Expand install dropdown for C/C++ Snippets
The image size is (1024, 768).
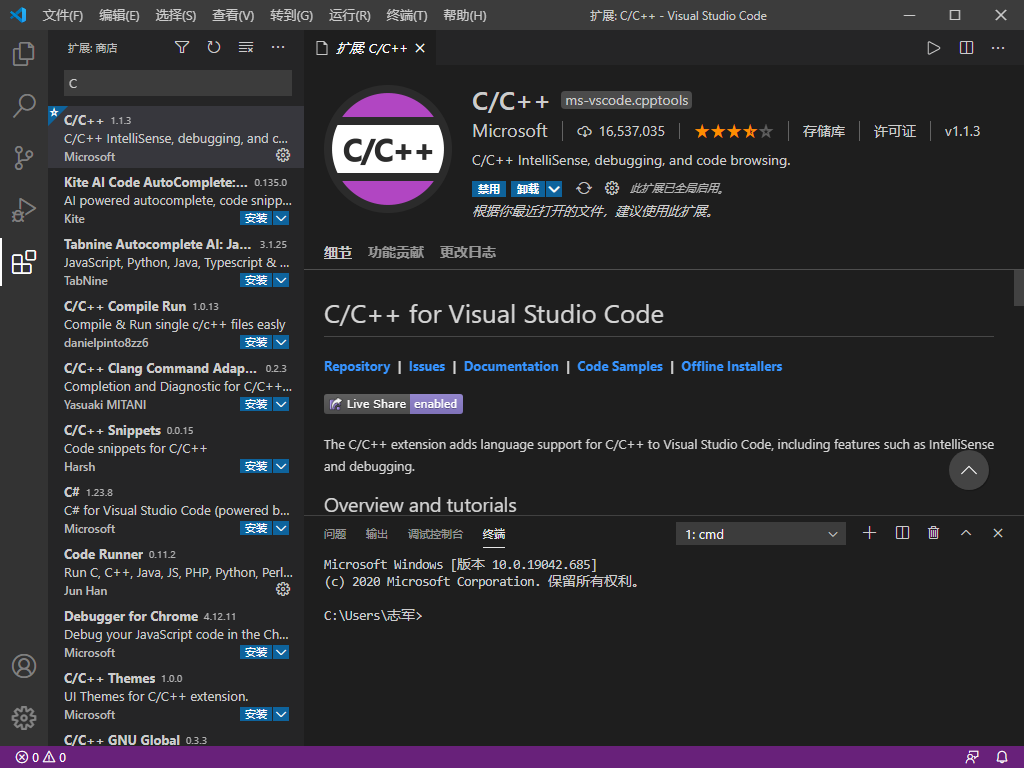coord(281,466)
